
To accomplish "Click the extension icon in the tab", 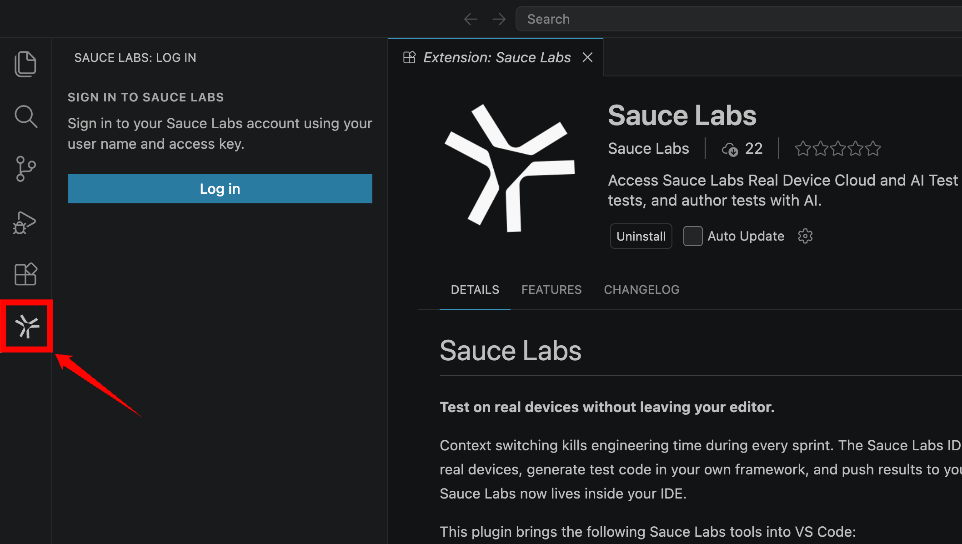I will (x=409, y=57).
